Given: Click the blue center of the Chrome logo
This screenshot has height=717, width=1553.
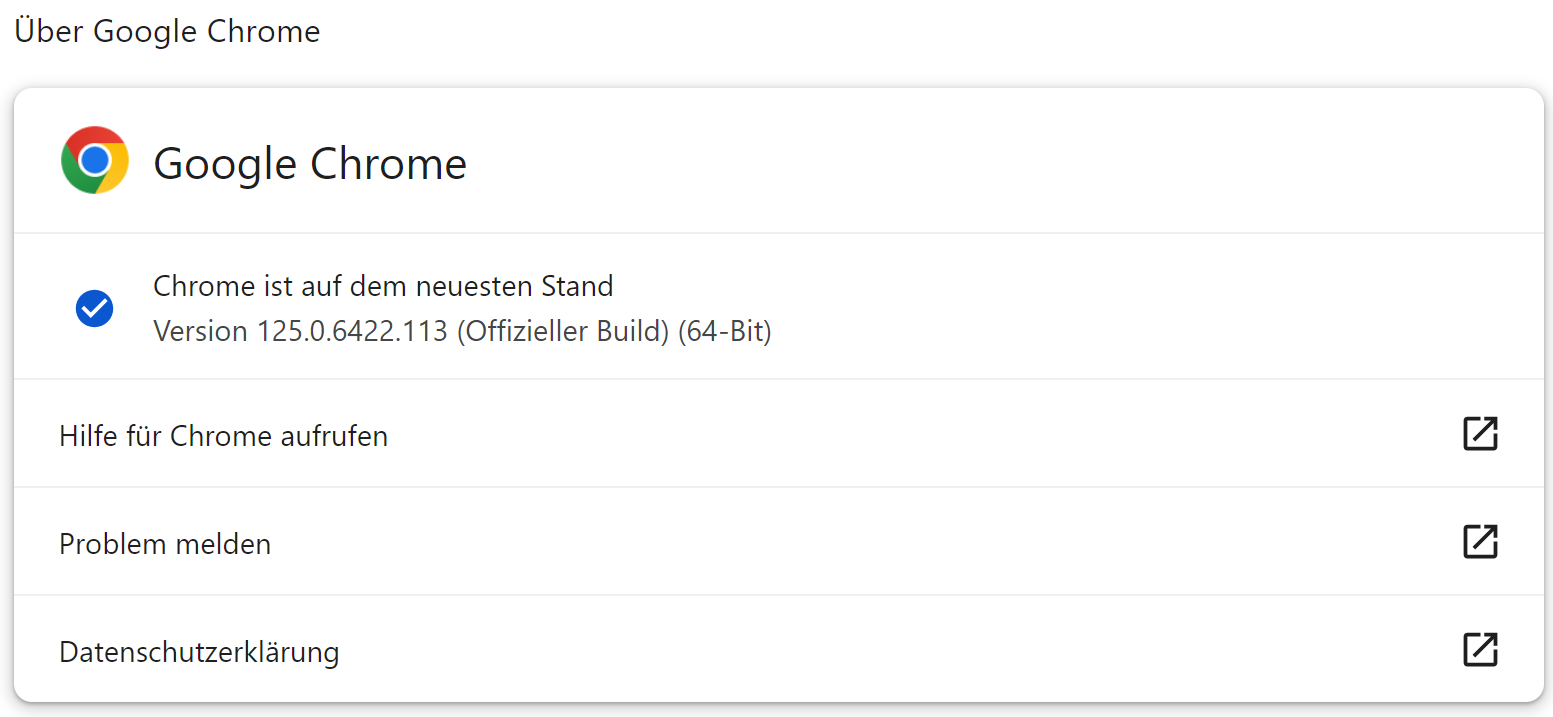Looking at the screenshot, I should [94, 160].
